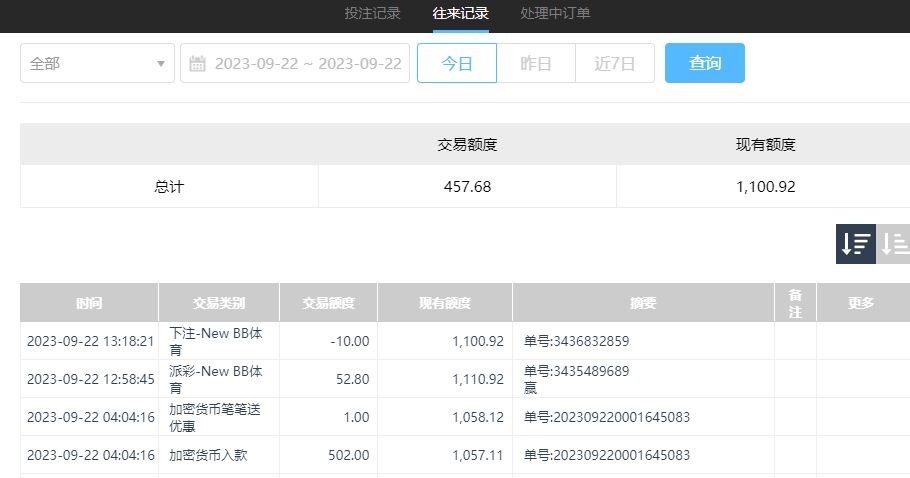Select the 今日 quick filter
The width and height of the screenshot is (910, 478).
click(456, 63)
